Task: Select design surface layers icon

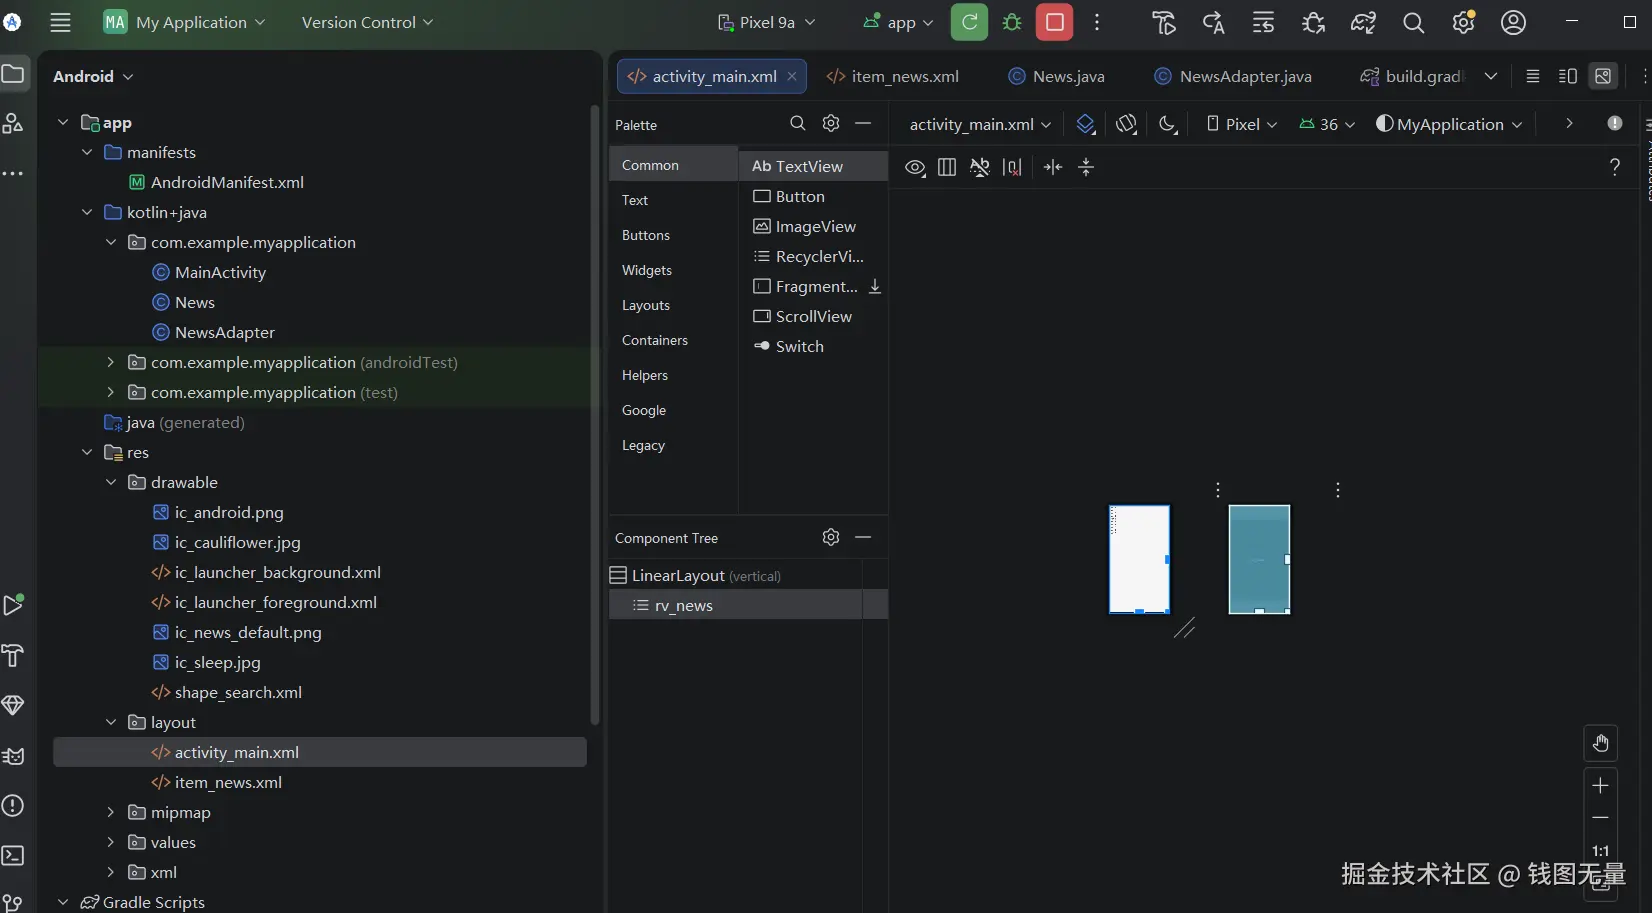Action: [x=1085, y=124]
